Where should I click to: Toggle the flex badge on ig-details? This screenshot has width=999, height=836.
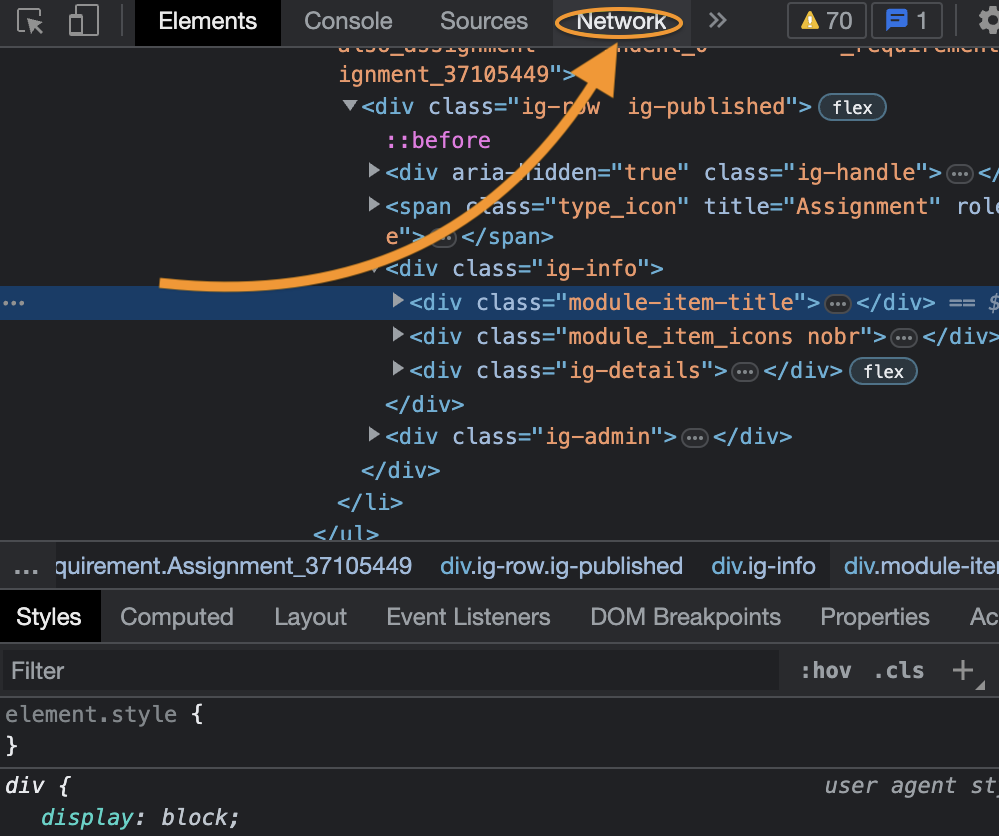pyautogui.click(x=883, y=371)
